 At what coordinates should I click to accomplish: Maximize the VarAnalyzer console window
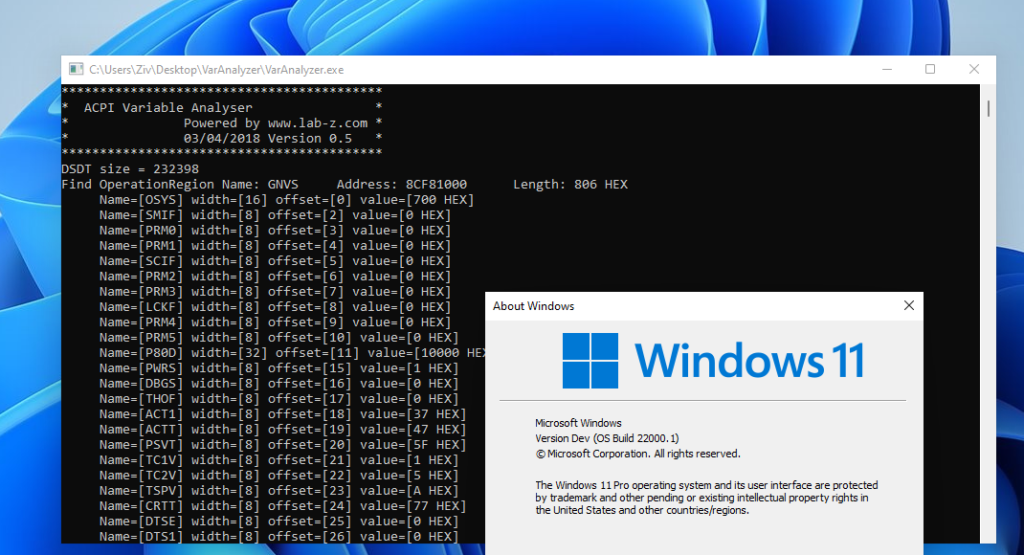pyautogui.click(x=930, y=69)
